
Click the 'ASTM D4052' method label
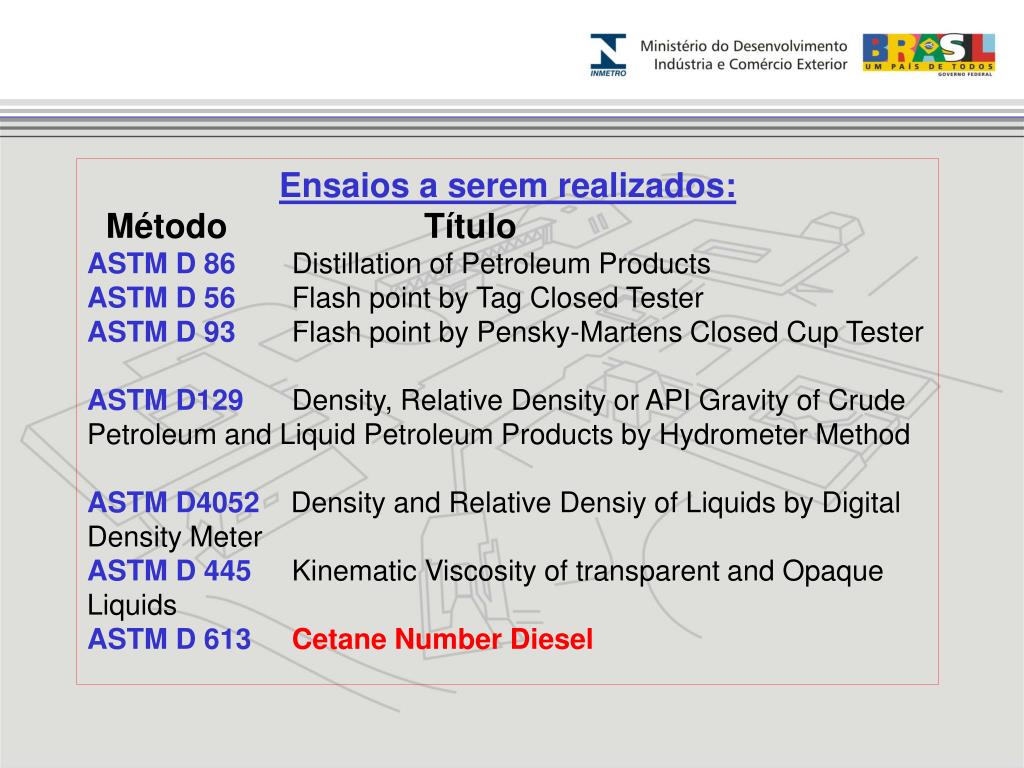(173, 503)
